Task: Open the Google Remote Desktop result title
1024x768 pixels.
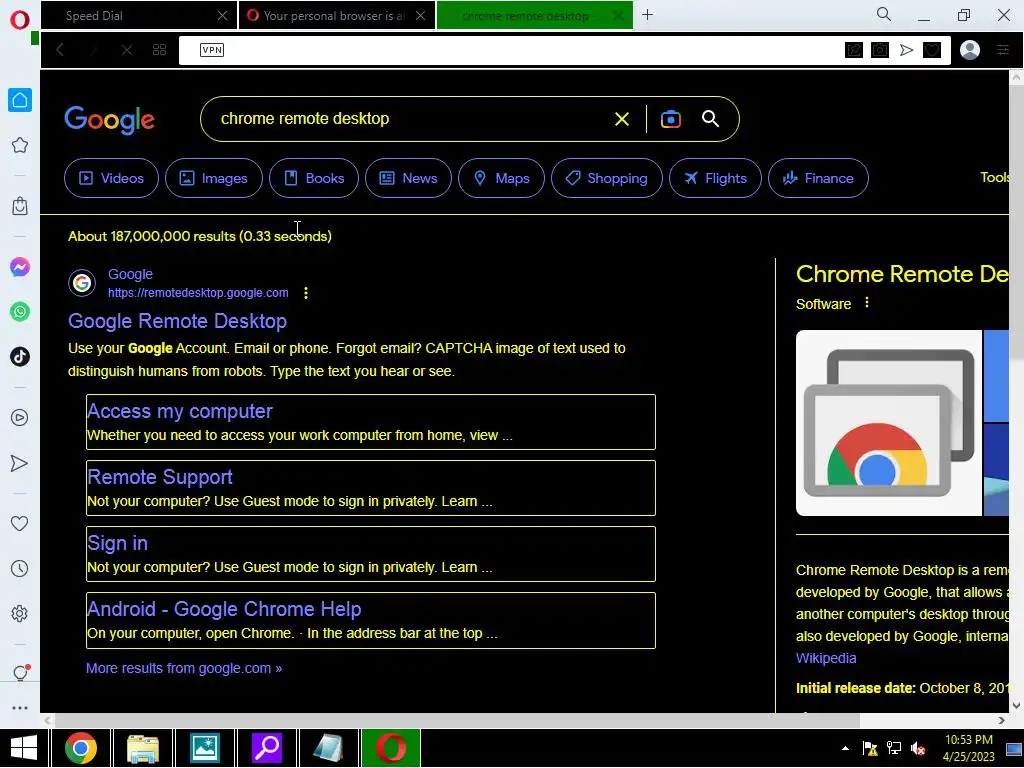Action: coord(178,321)
